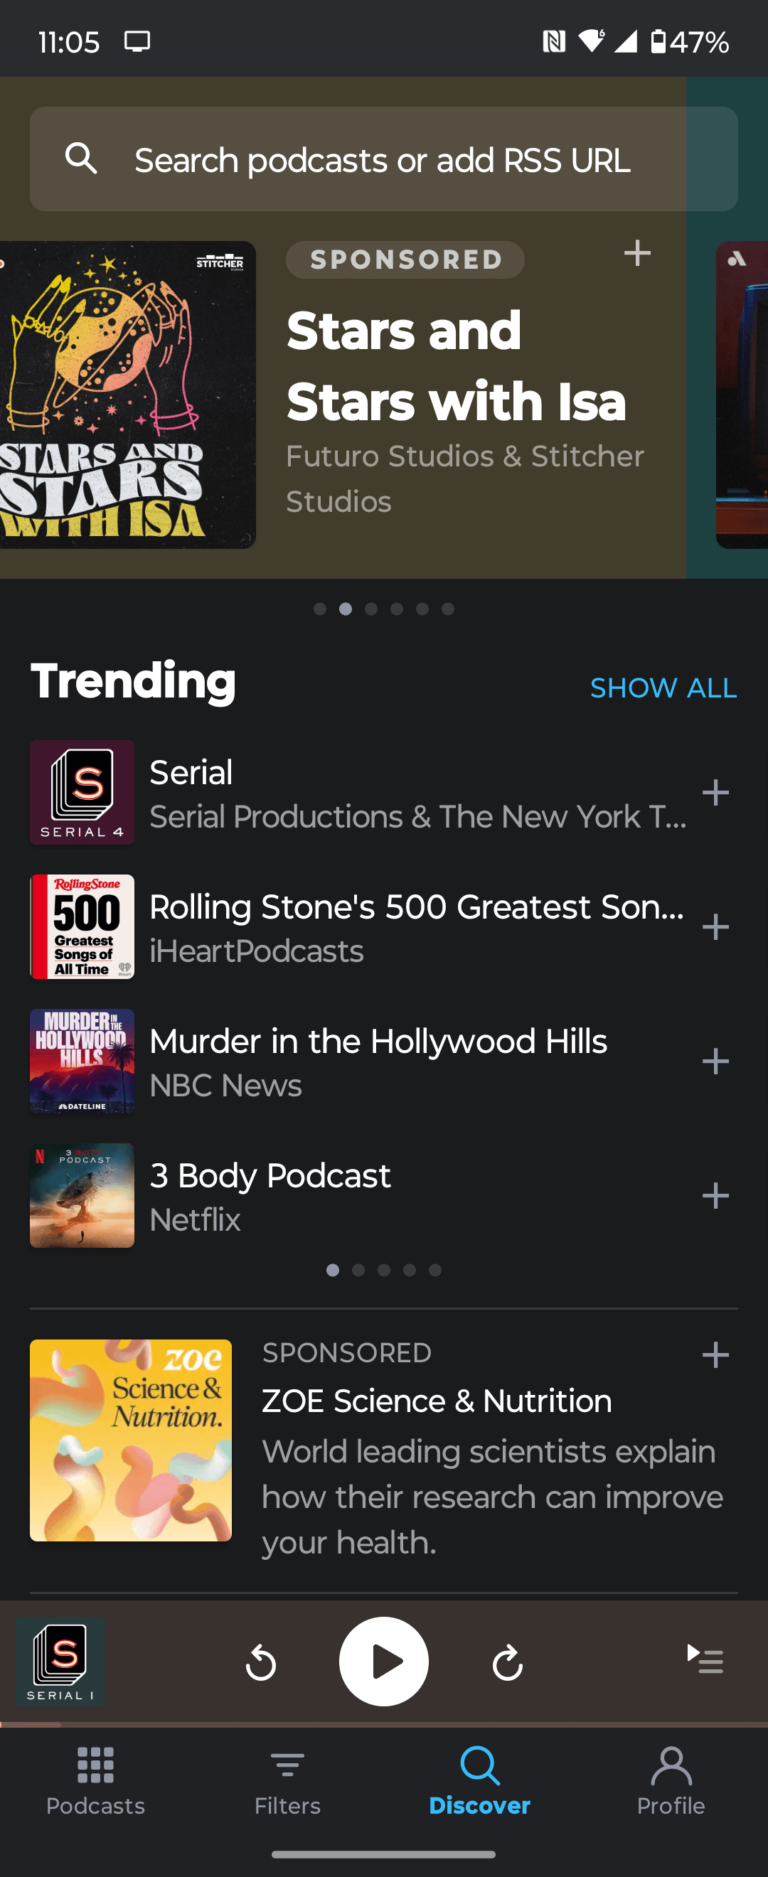This screenshot has width=768, height=1877.
Task: Select the Serial trending row title
Action: pyautogui.click(x=191, y=772)
